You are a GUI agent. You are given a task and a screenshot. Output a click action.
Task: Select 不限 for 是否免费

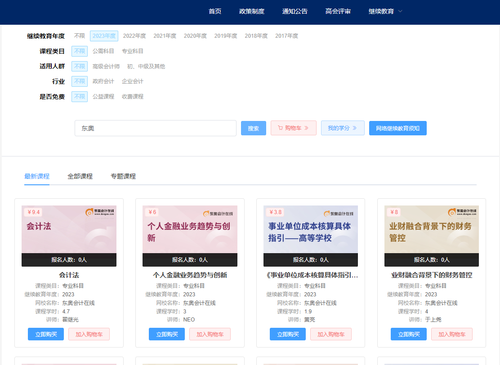pyautogui.click(x=79, y=97)
